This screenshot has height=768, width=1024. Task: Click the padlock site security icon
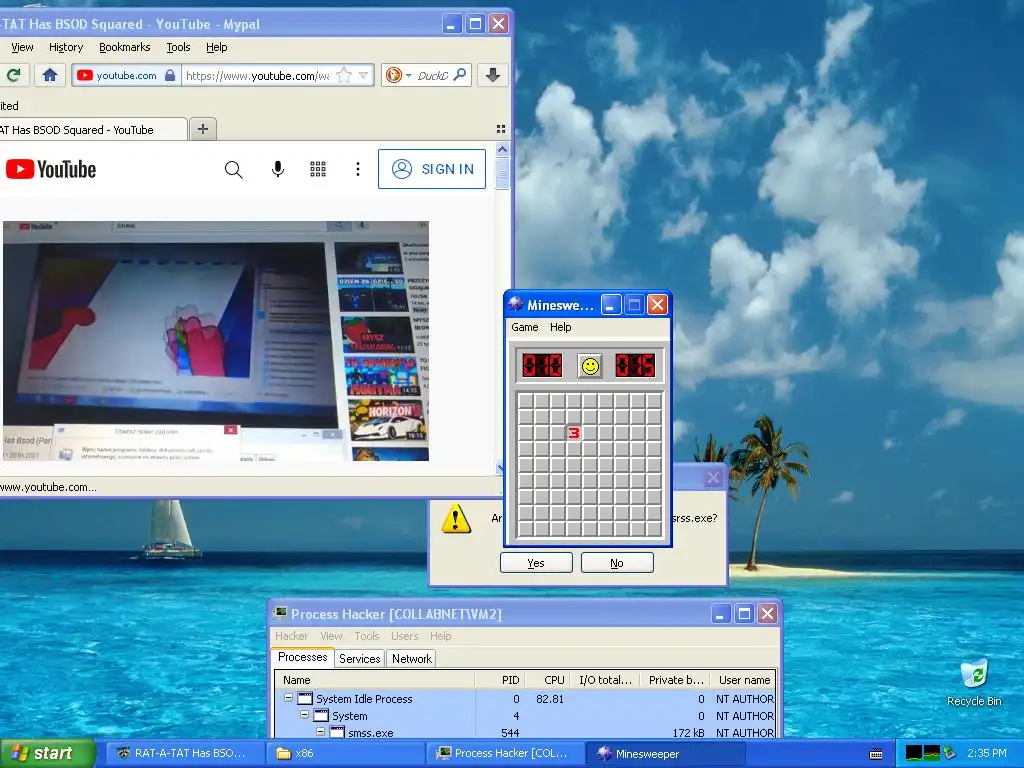(170, 75)
